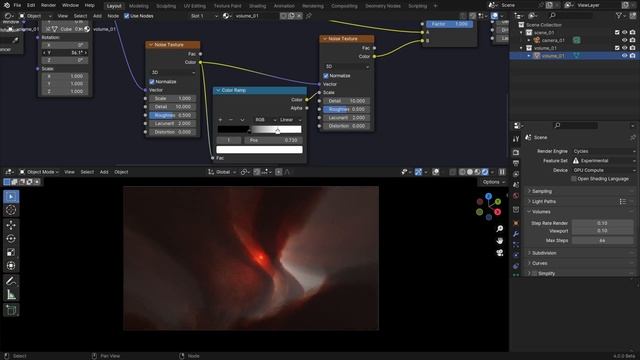The image size is (640, 360).
Task: Open the Render menu in top bar
Action: coord(48,5)
